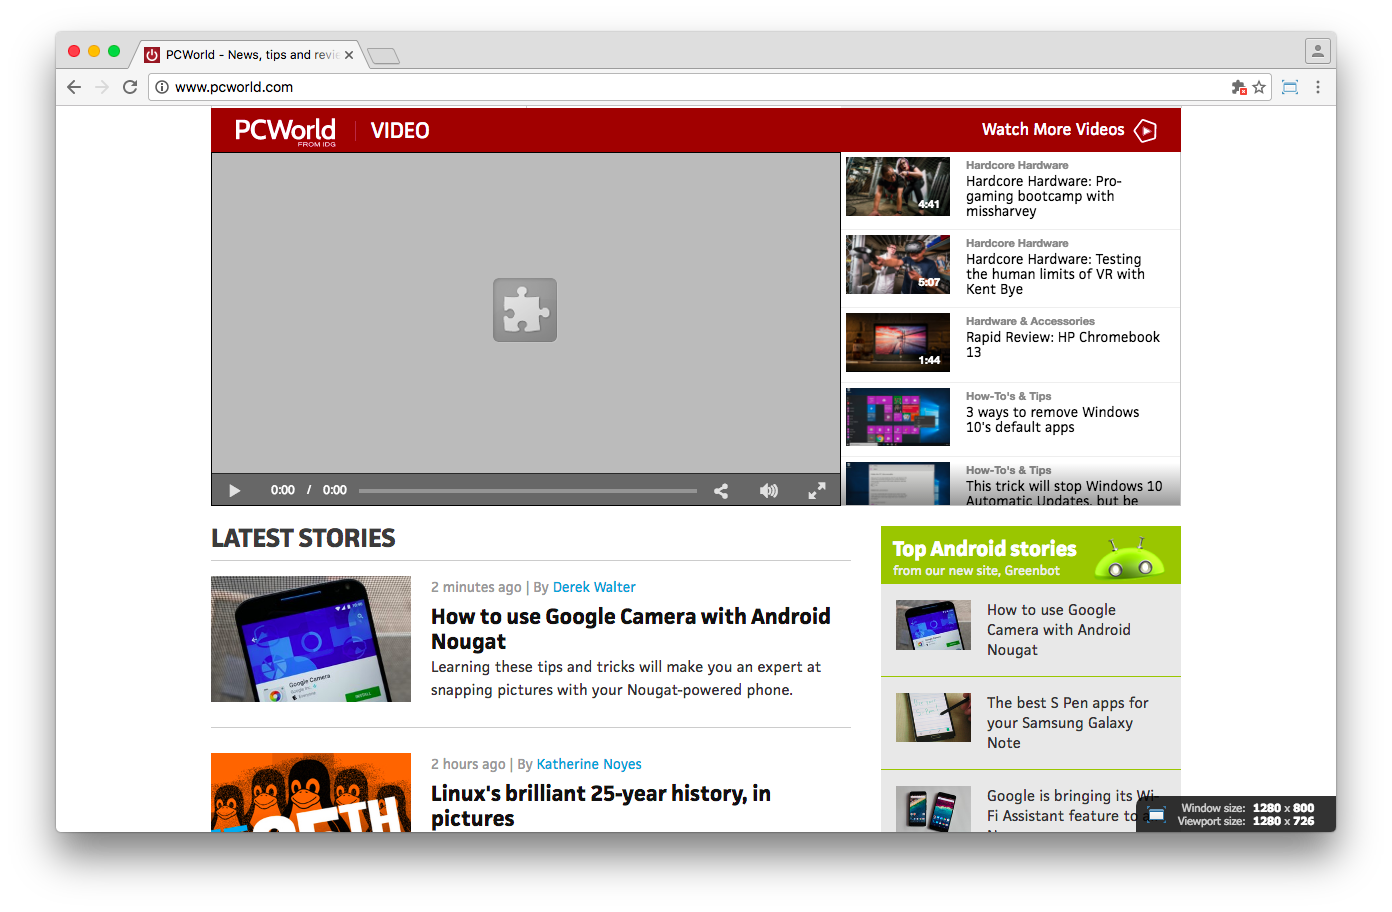Click the browser forward arrow
This screenshot has height=912, width=1392.
(102, 87)
